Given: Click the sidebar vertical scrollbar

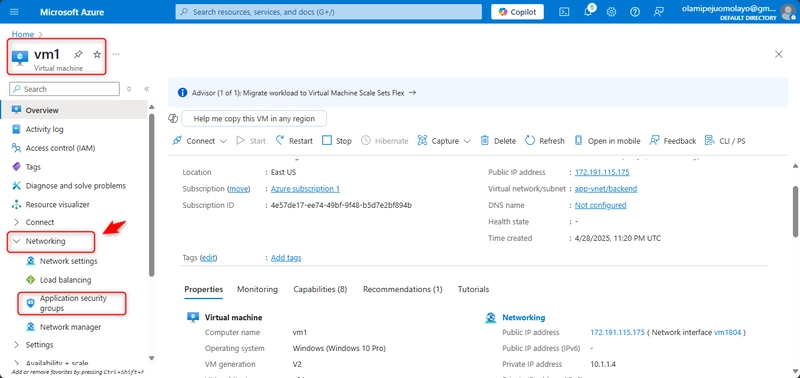Looking at the screenshot, I should [x=152, y=194].
